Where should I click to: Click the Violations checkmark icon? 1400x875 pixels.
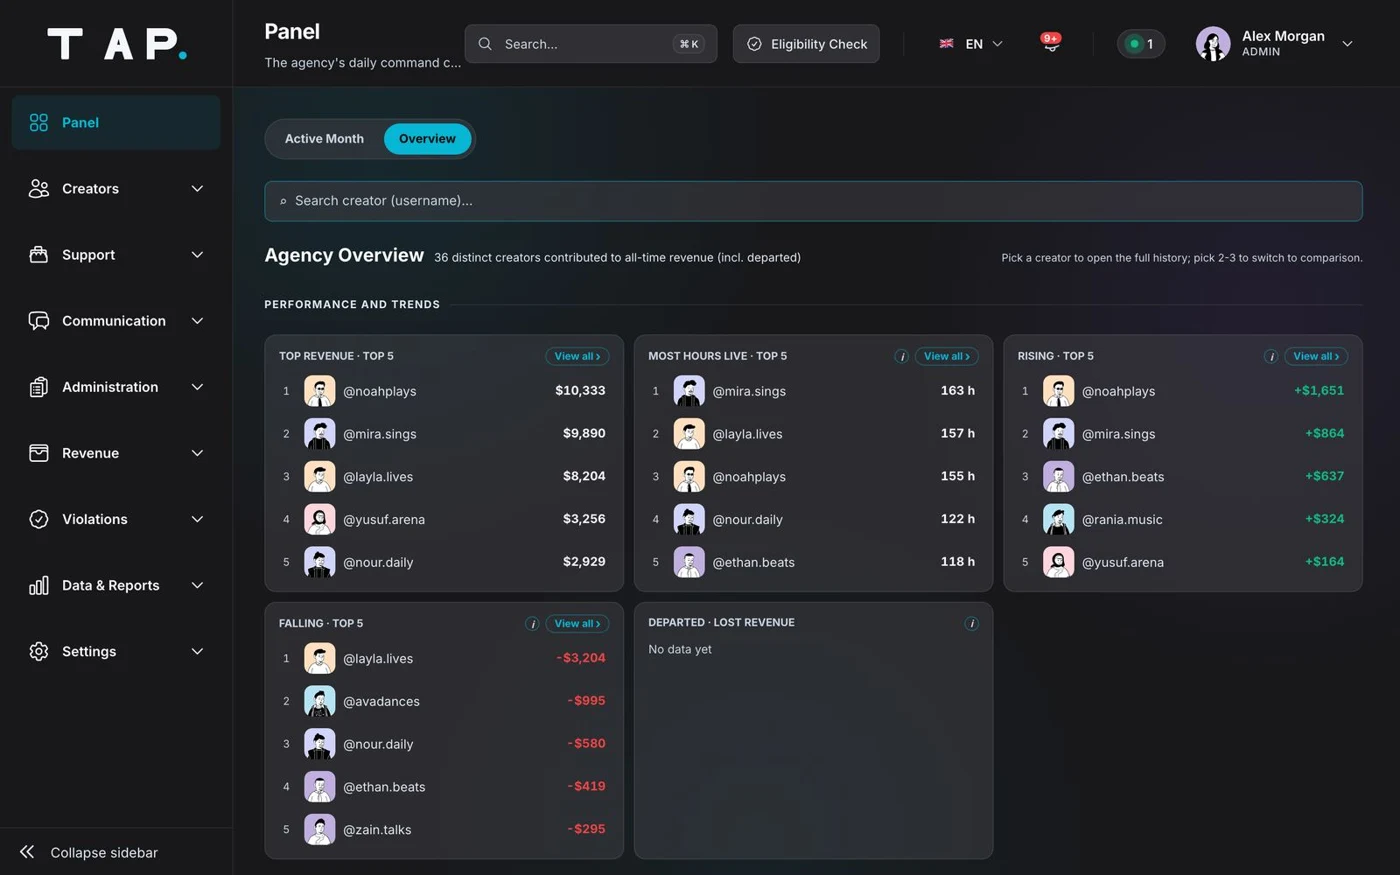[39, 519]
